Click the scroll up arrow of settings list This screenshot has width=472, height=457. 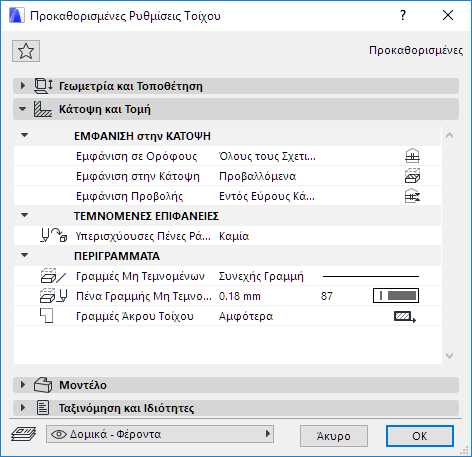click(449, 135)
